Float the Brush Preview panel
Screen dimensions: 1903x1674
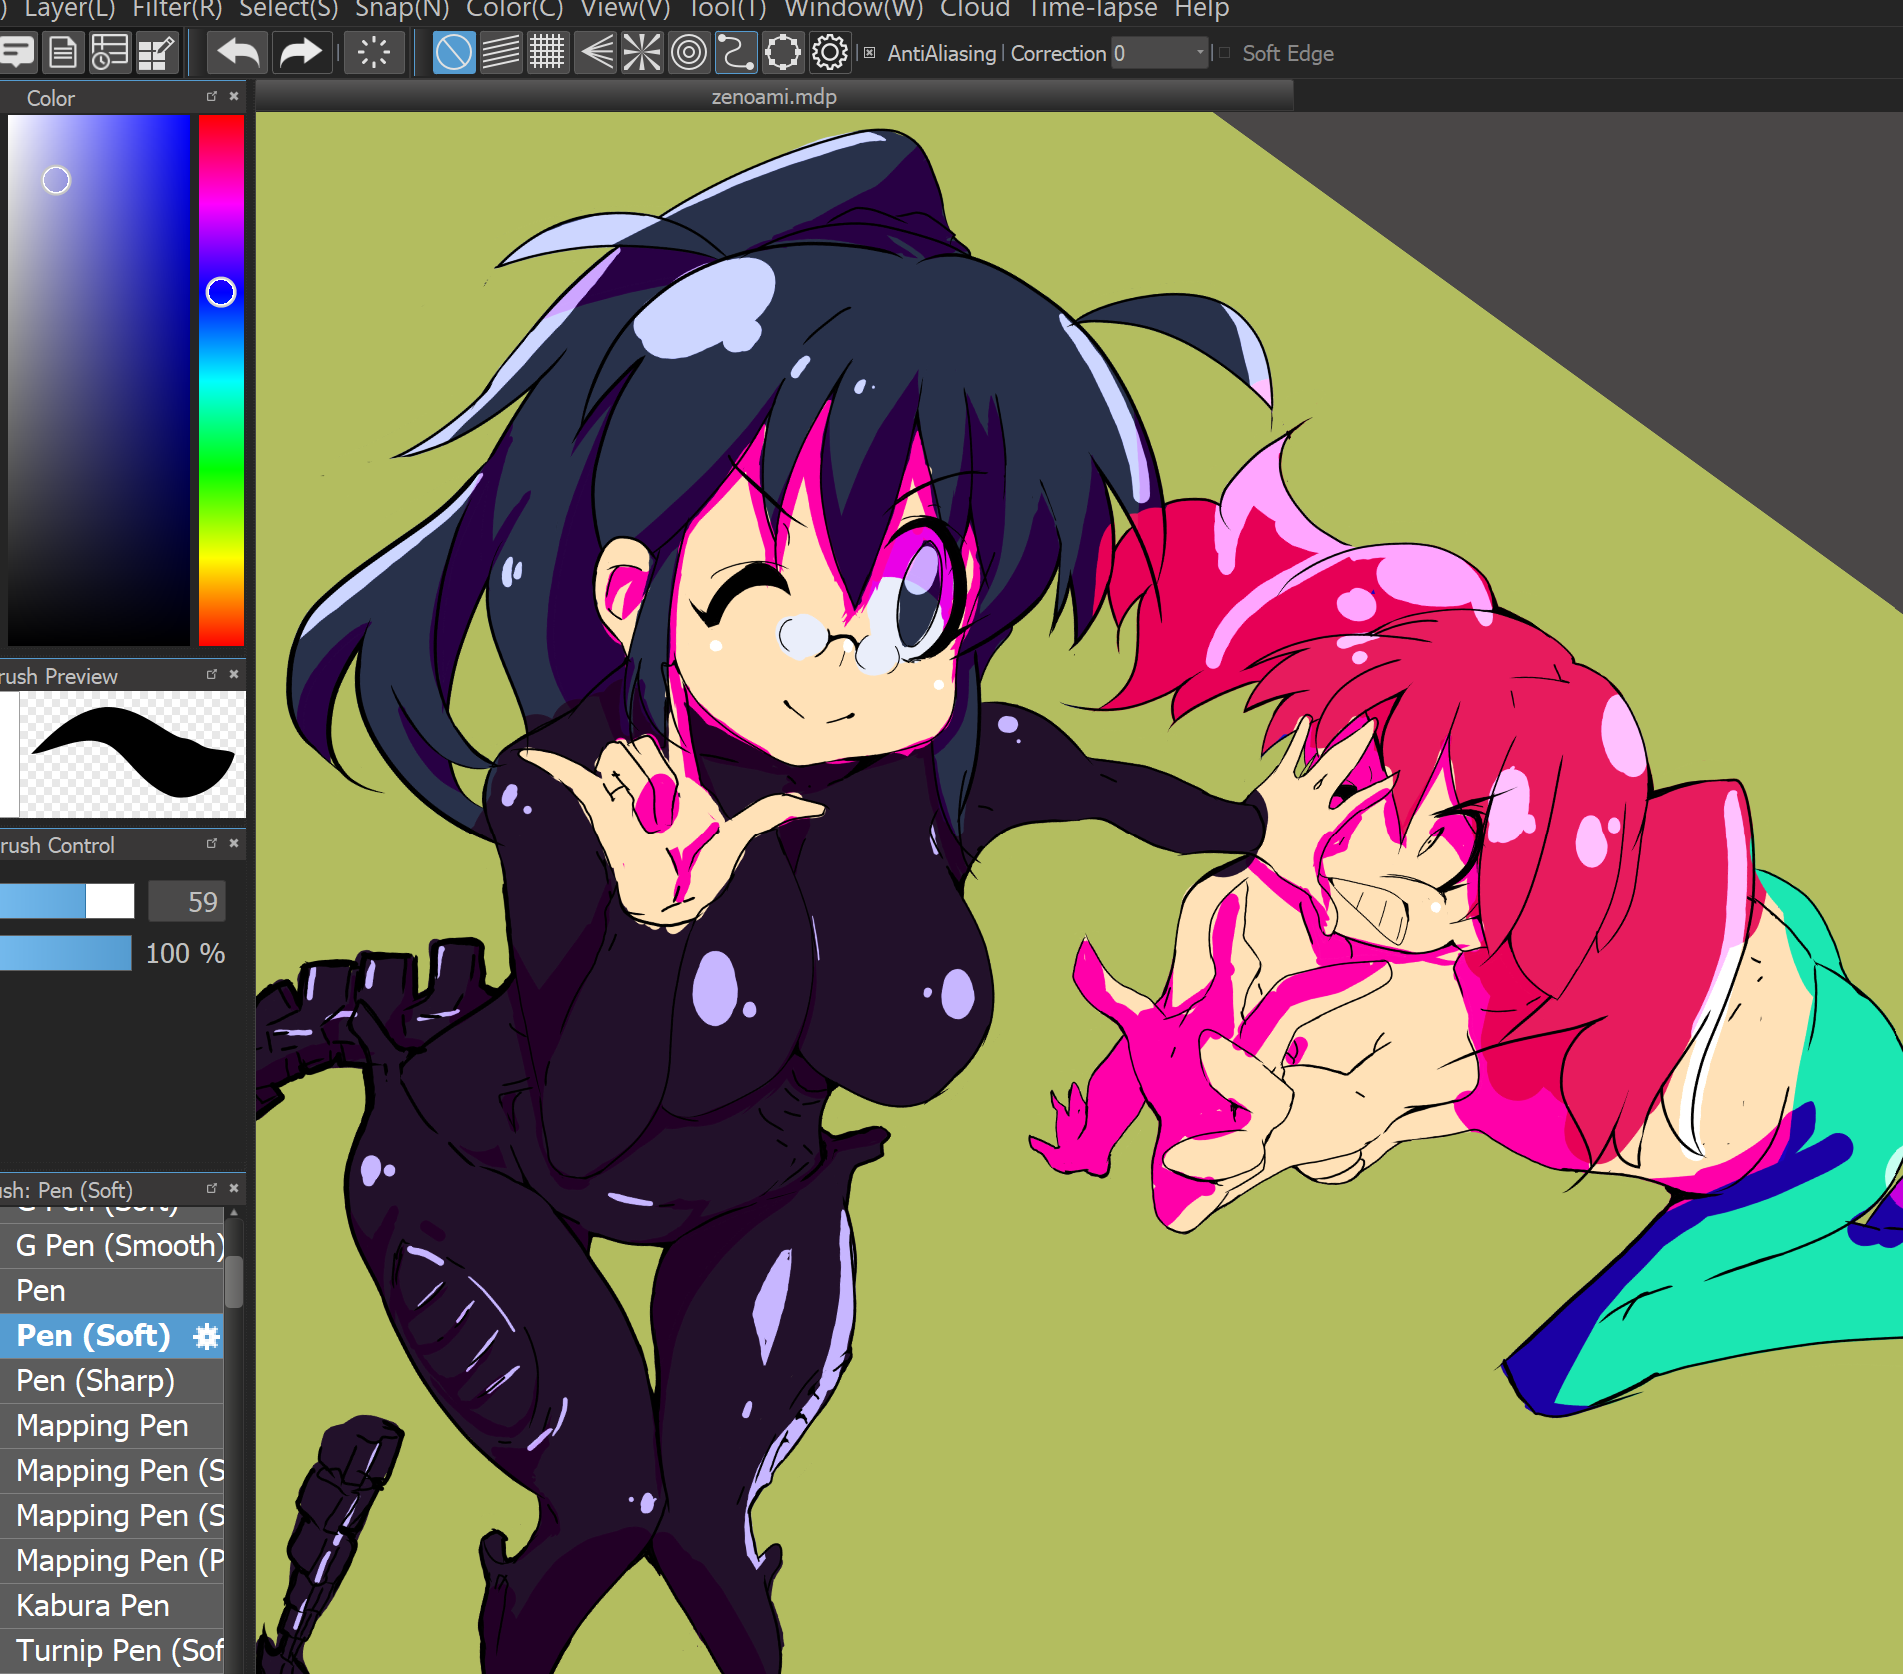[x=211, y=674]
